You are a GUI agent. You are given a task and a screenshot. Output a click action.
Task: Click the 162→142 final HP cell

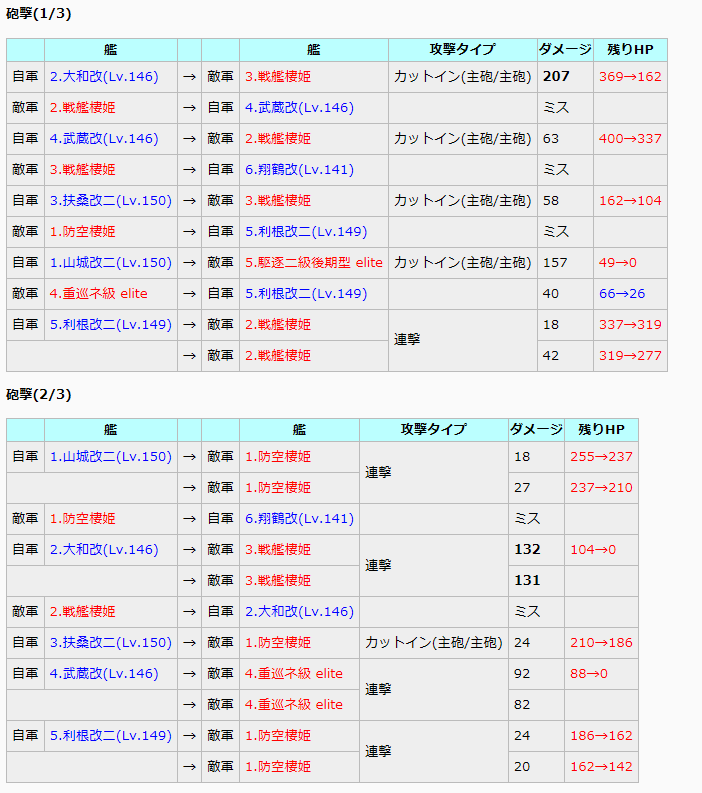[x=601, y=767]
